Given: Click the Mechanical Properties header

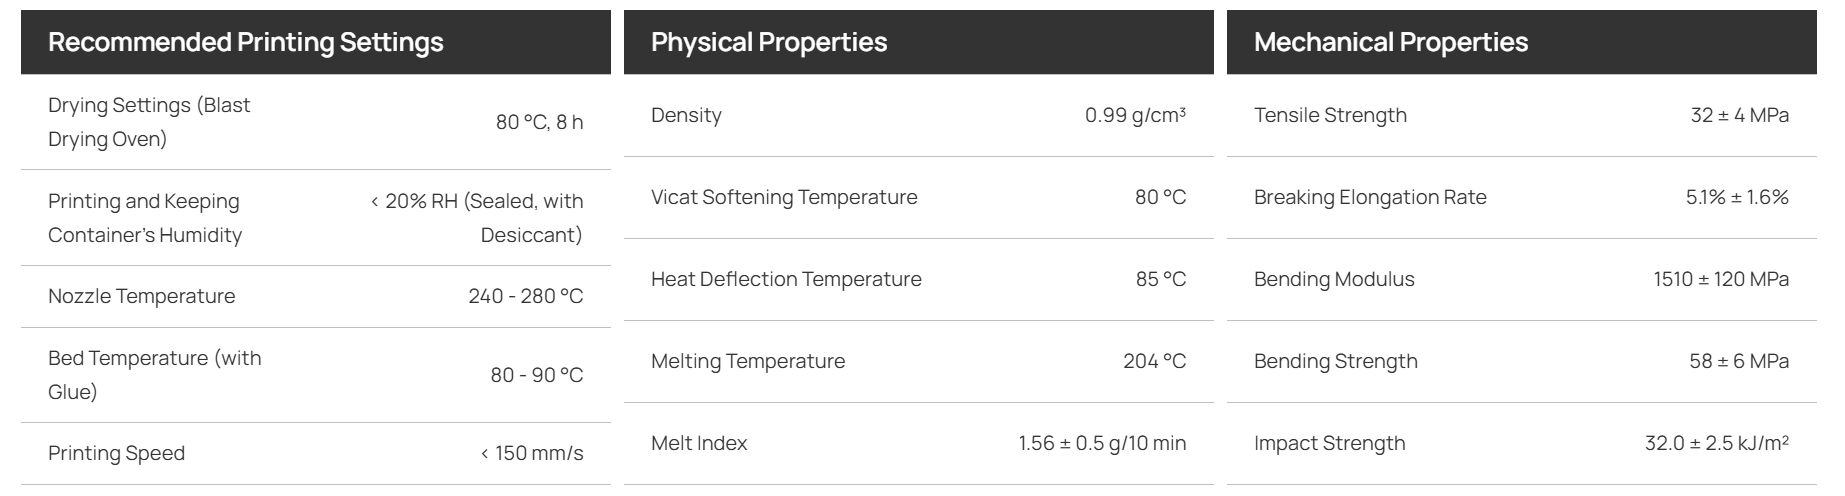Looking at the screenshot, I should (x=1391, y=42).
